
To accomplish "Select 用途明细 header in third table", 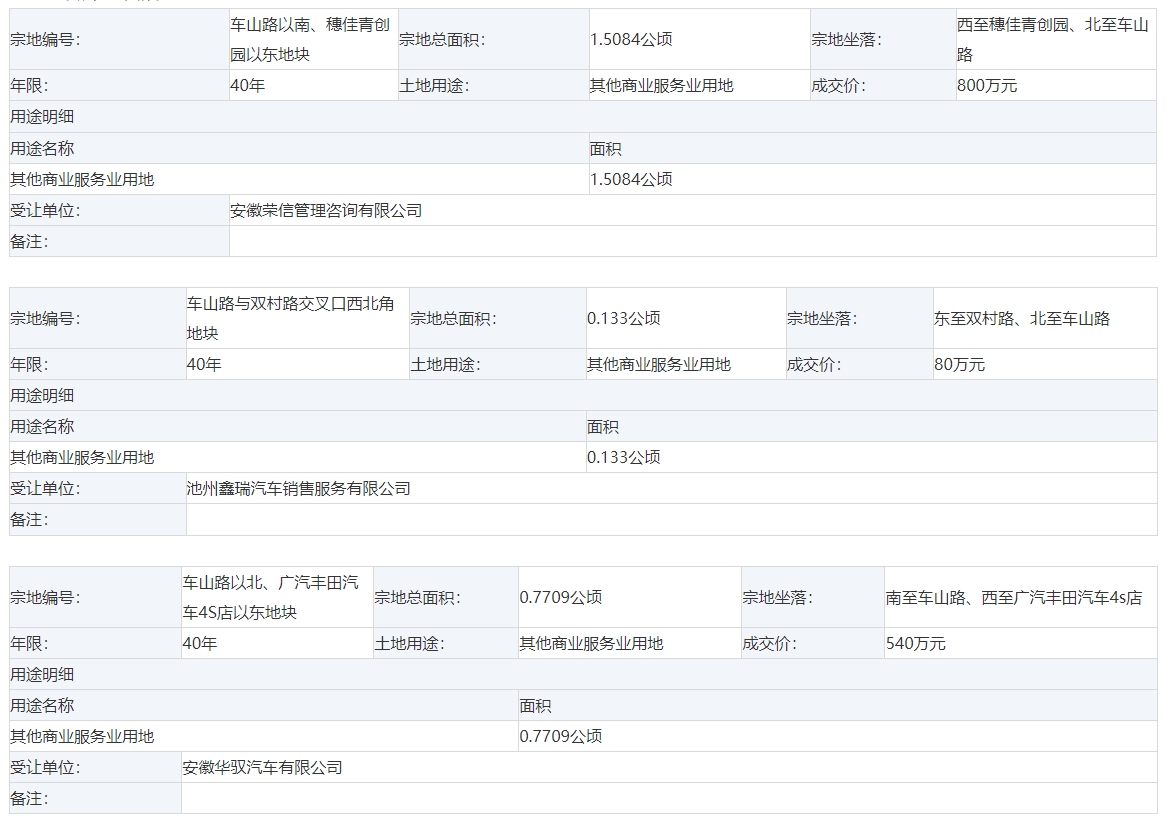I will click(x=42, y=675).
